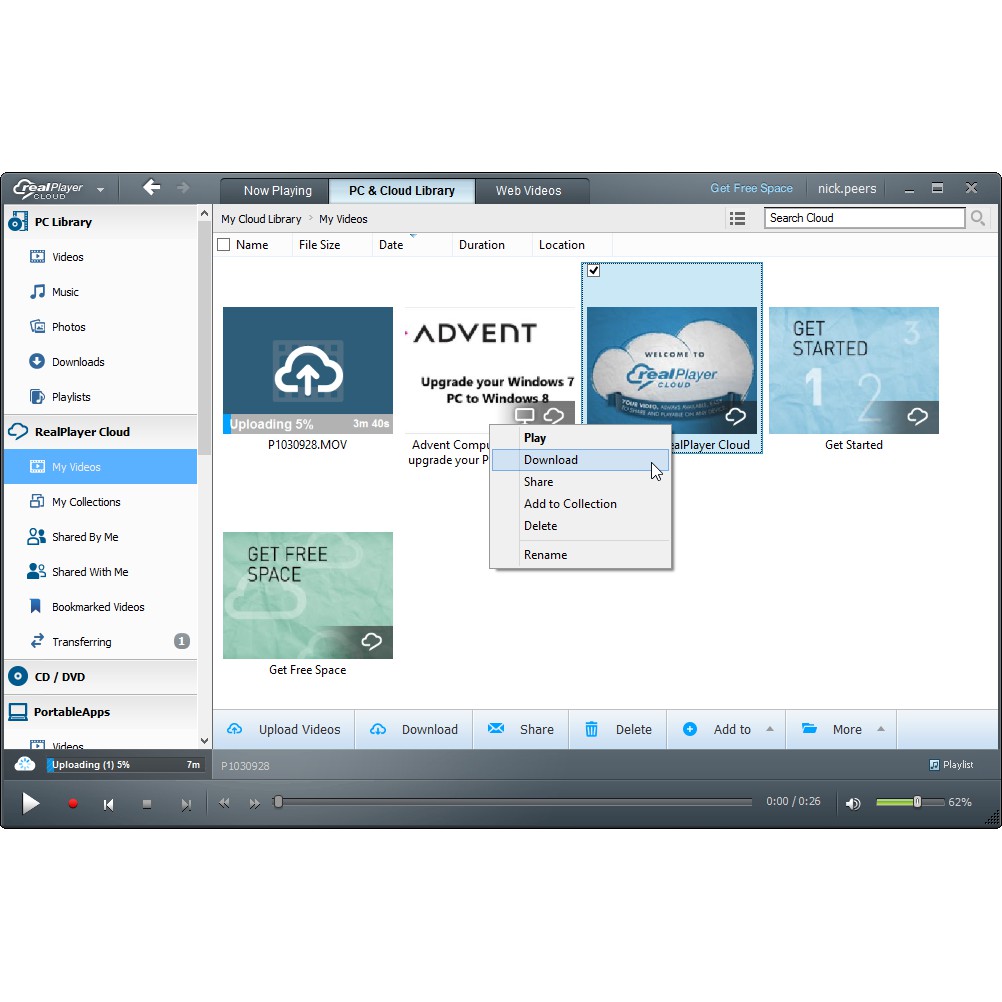Click the Get Free Space link
The width and height of the screenshot is (1002, 1002).
tap(751, 188)
